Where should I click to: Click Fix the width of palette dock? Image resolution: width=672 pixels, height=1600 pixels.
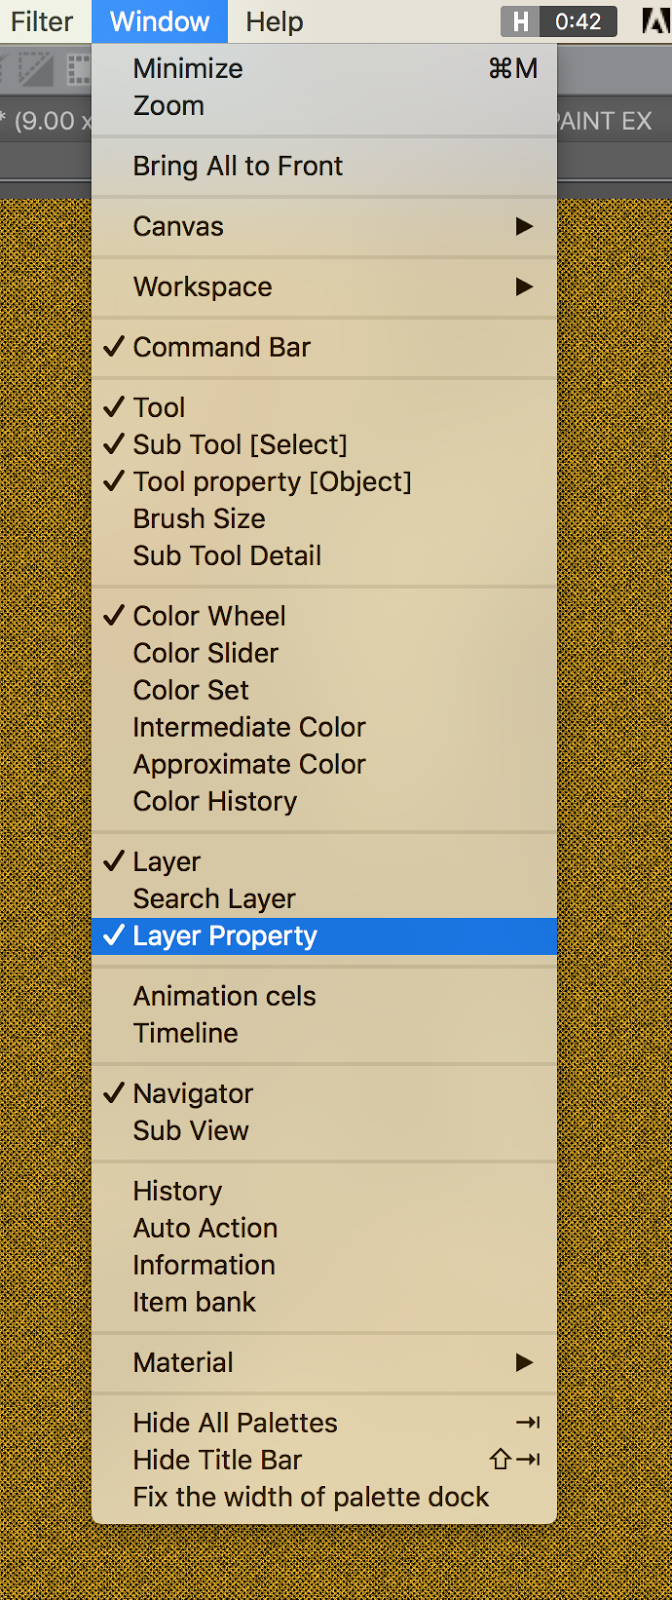(x=311, y=1497)
